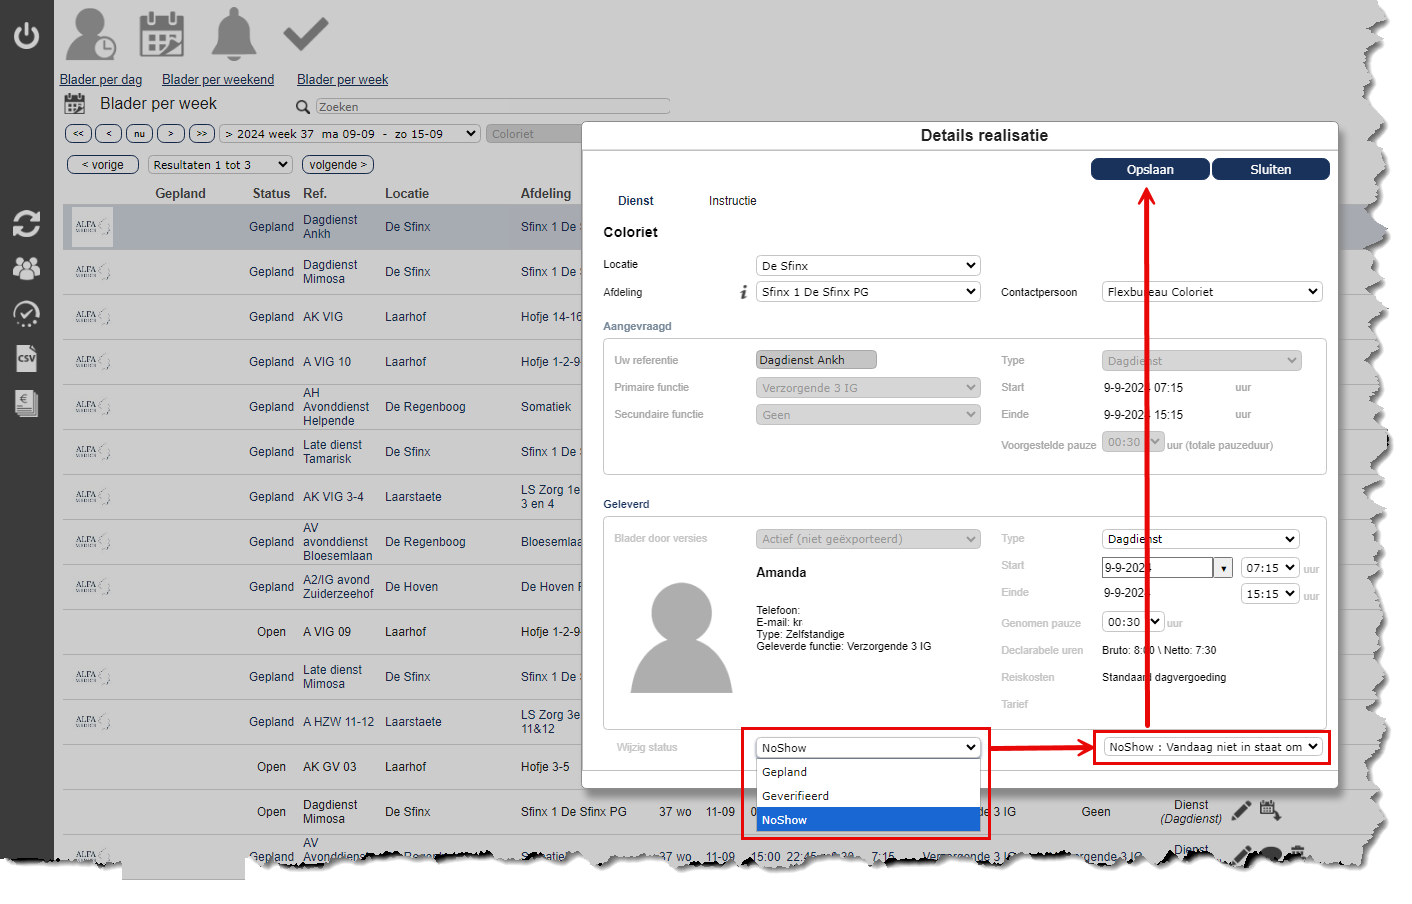Click the Status column header
Screen dimensions: 1412x904
pyautogui.click(x=271, y=194)
